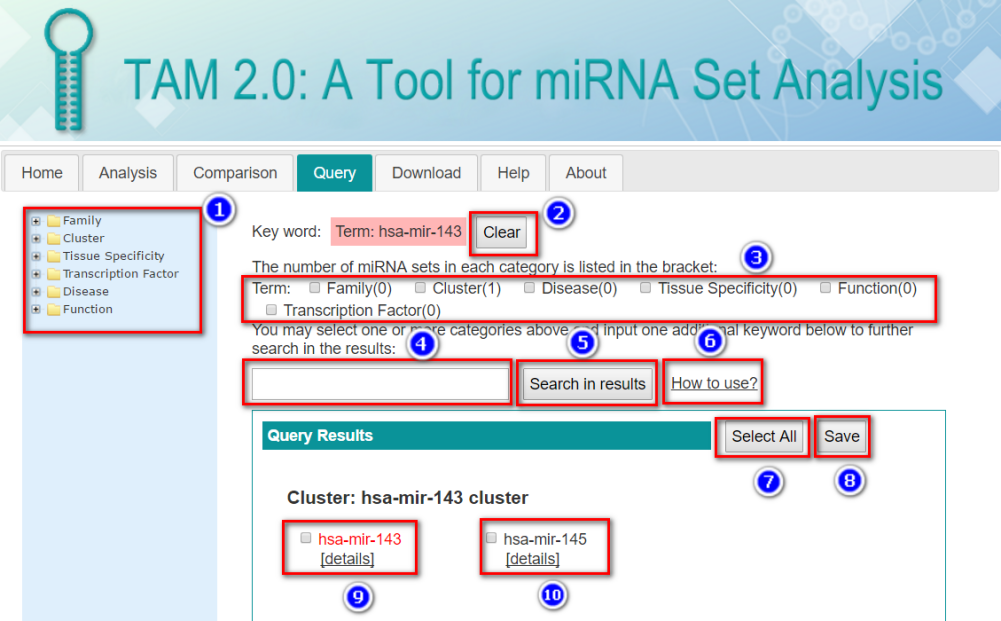
Task: Open the Help tab
Action: (x=513, y=173)
